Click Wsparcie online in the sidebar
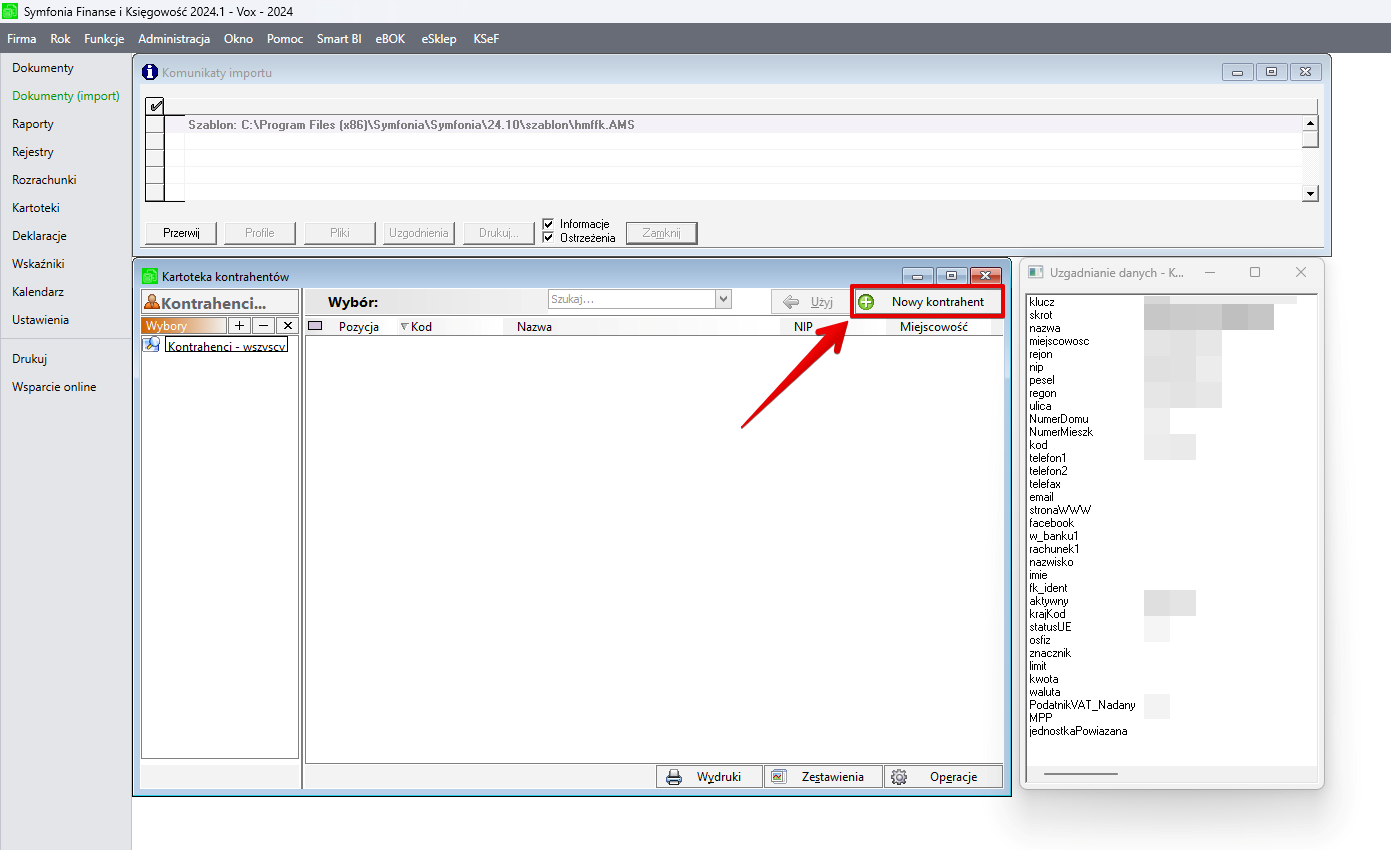The image size is (1391, 850). click(x=54, y=387)
